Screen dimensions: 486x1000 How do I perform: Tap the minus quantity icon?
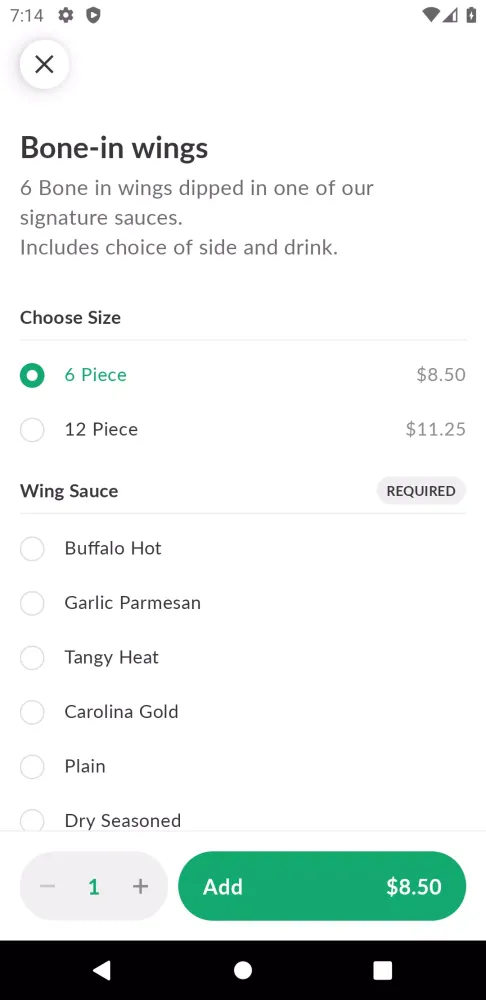point(47,886)
